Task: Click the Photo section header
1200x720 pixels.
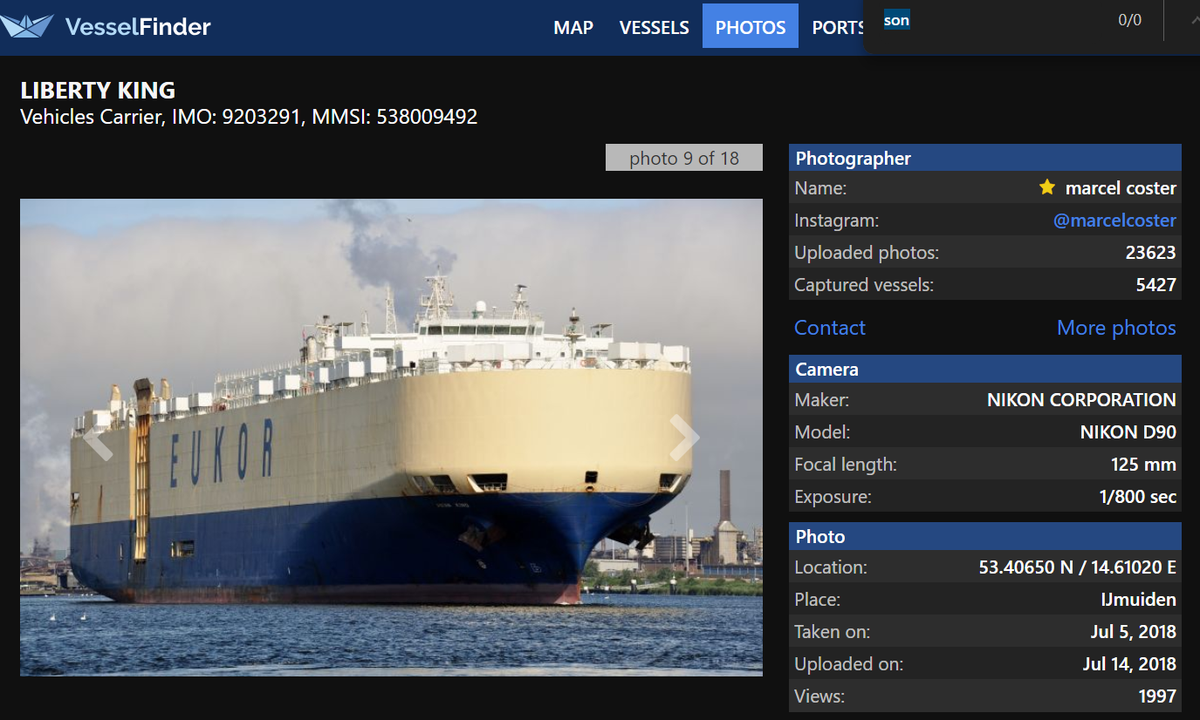Action: [x=985, y=536]
